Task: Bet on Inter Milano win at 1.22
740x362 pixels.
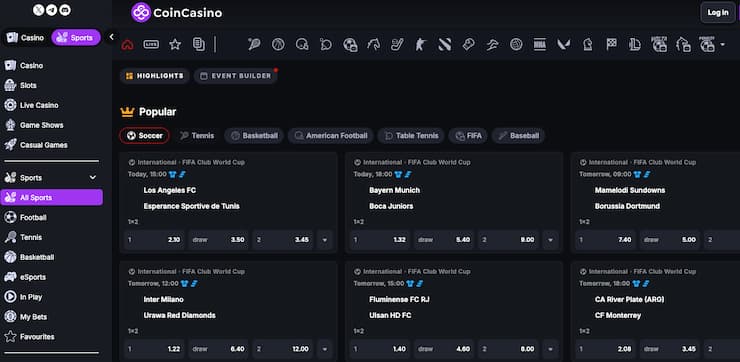Action: pyautogui.click(x=154, y=349)
